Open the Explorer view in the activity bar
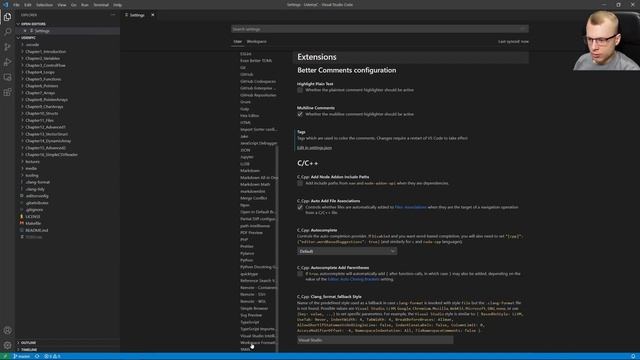640x360 pixels. 7,17
